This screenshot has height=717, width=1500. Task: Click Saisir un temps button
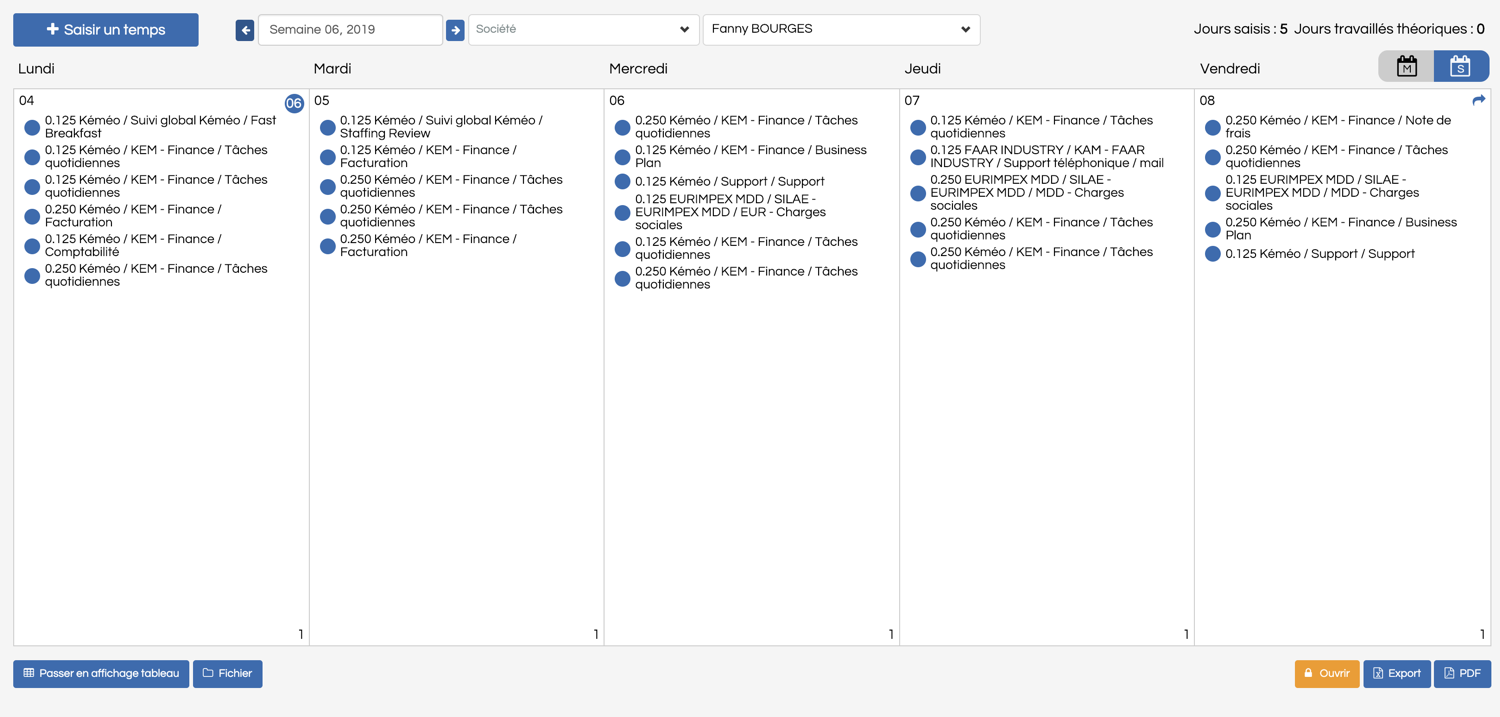point(106,30)
